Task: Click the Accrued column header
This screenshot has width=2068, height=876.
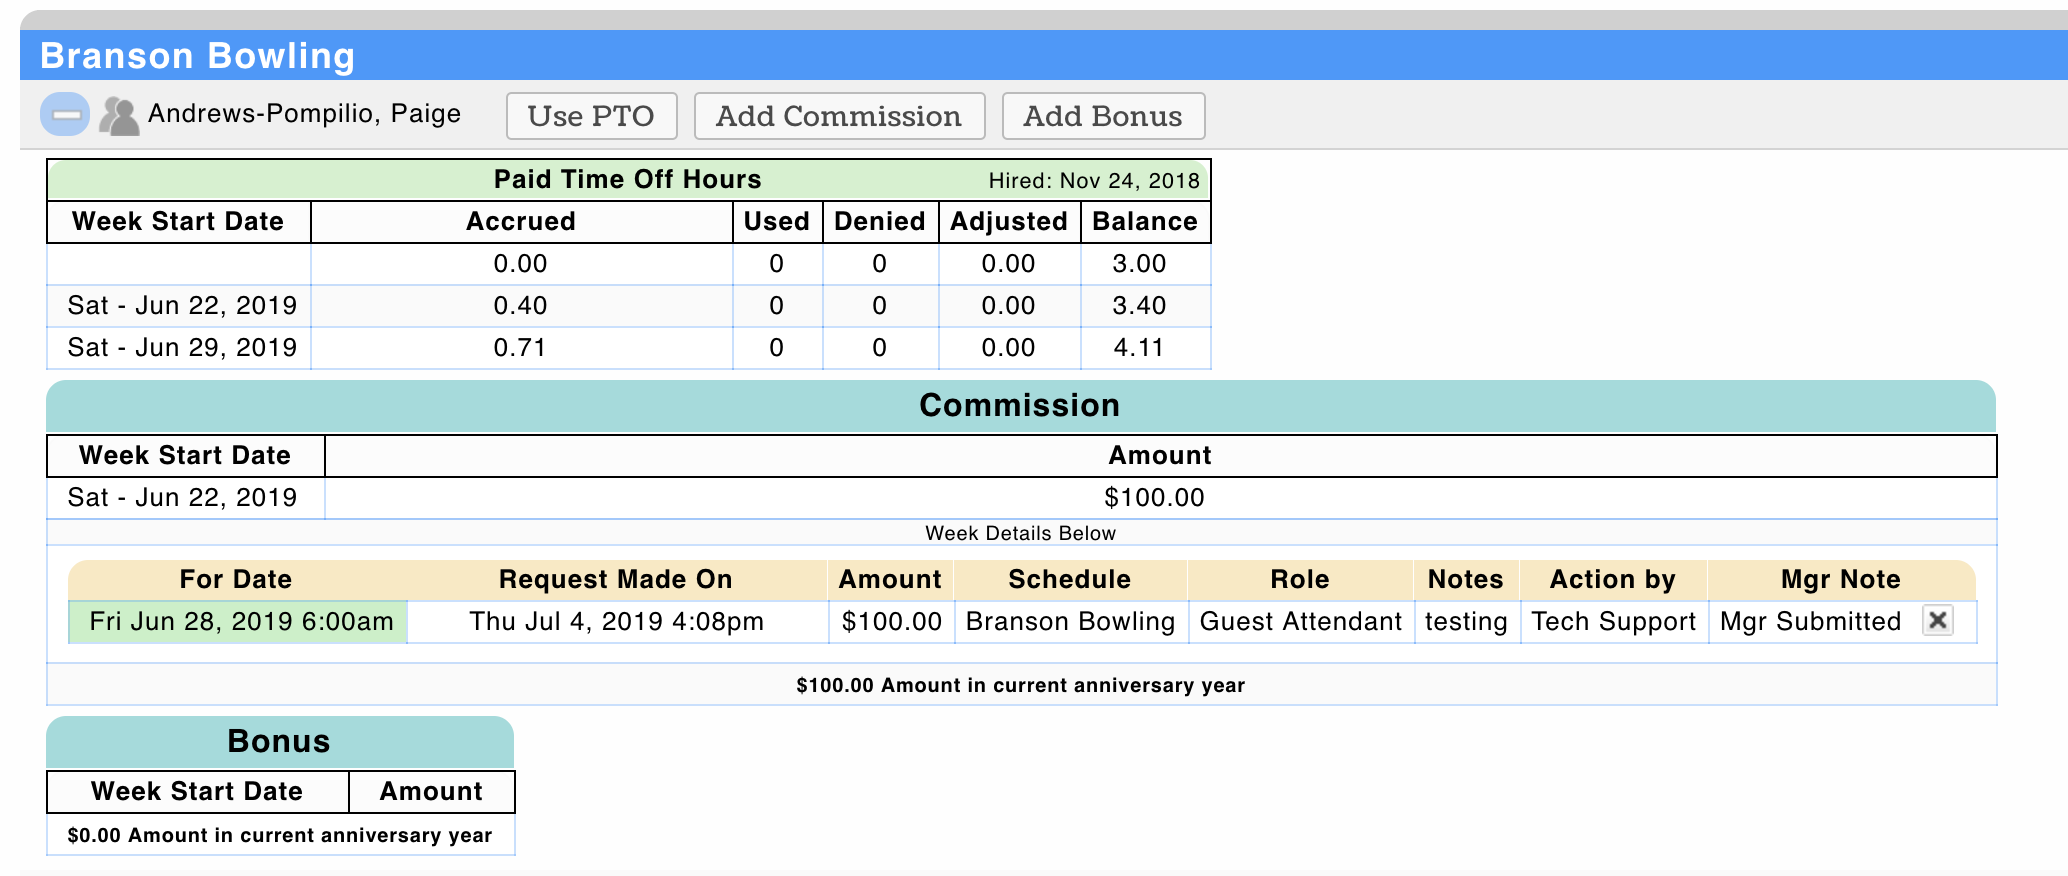Action: pyautogui.click(x=520, y=222)
